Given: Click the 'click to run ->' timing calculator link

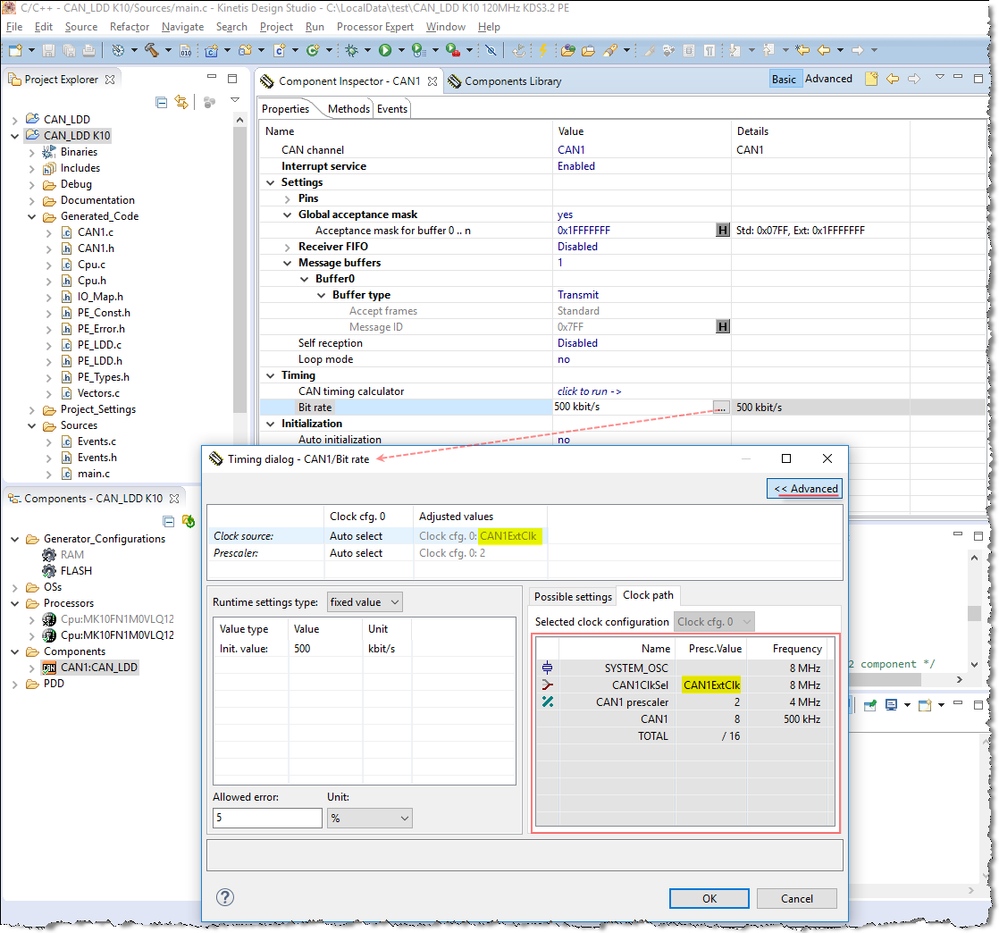Looking at the screenshot, I should point(589,391).
